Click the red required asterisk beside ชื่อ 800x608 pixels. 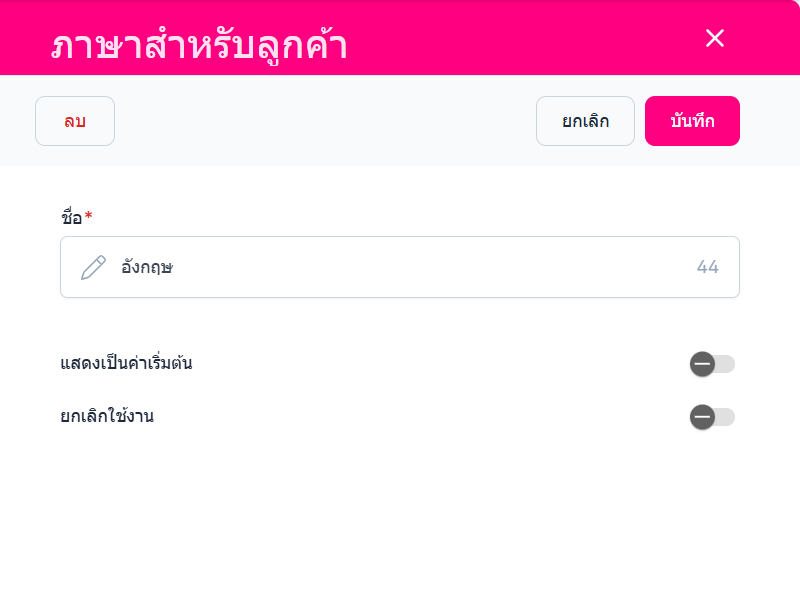click(x=88, y=216)
